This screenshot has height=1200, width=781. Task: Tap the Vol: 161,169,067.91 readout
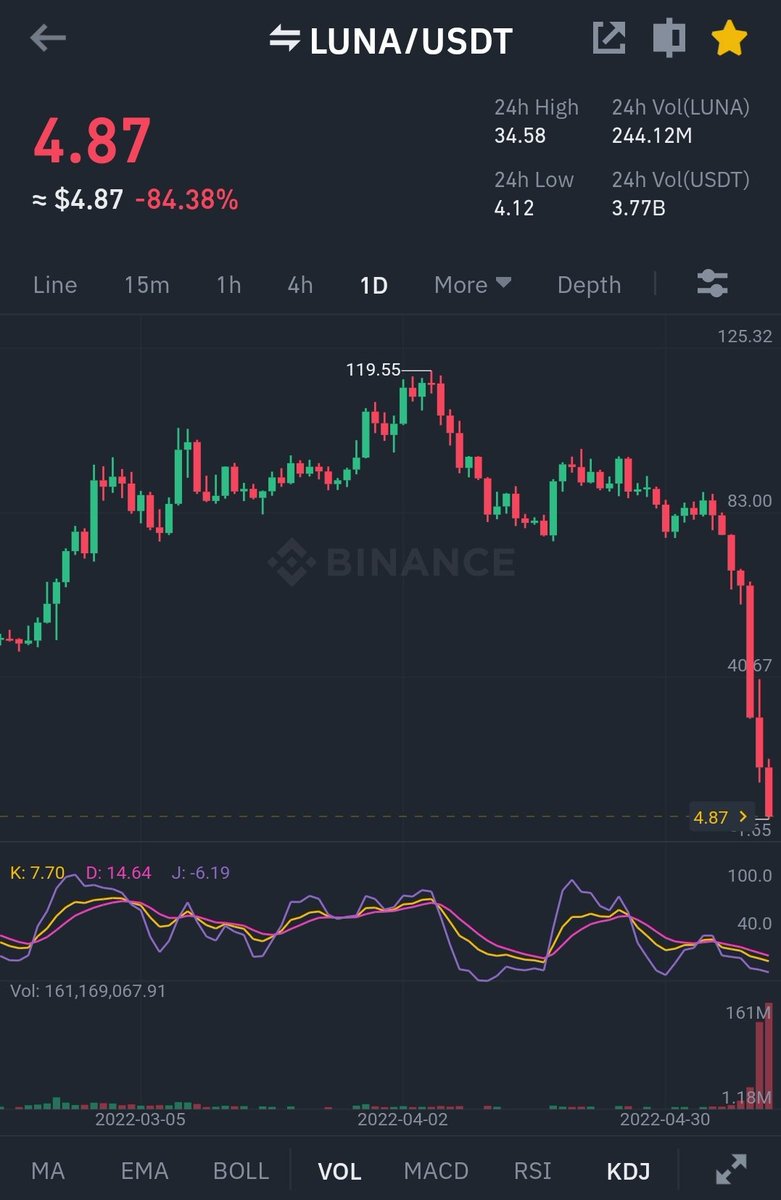(x=88, y=991)
